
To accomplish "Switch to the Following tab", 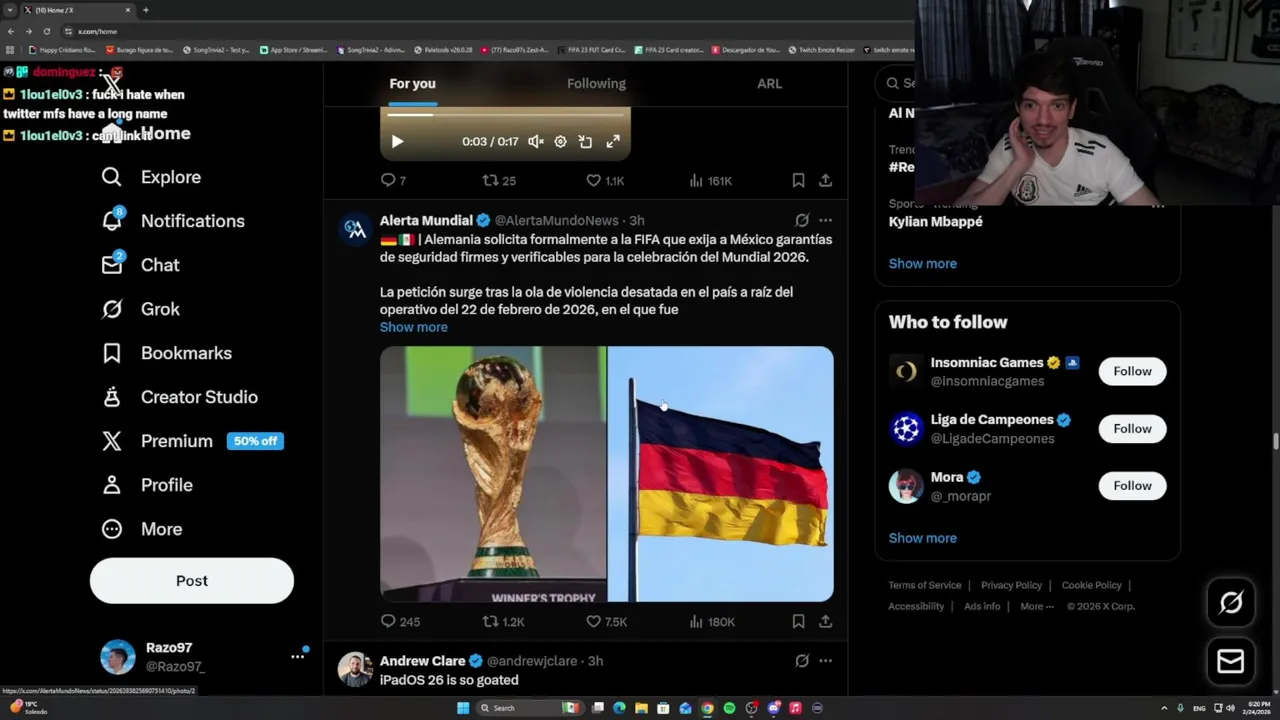I will (596, 84).
